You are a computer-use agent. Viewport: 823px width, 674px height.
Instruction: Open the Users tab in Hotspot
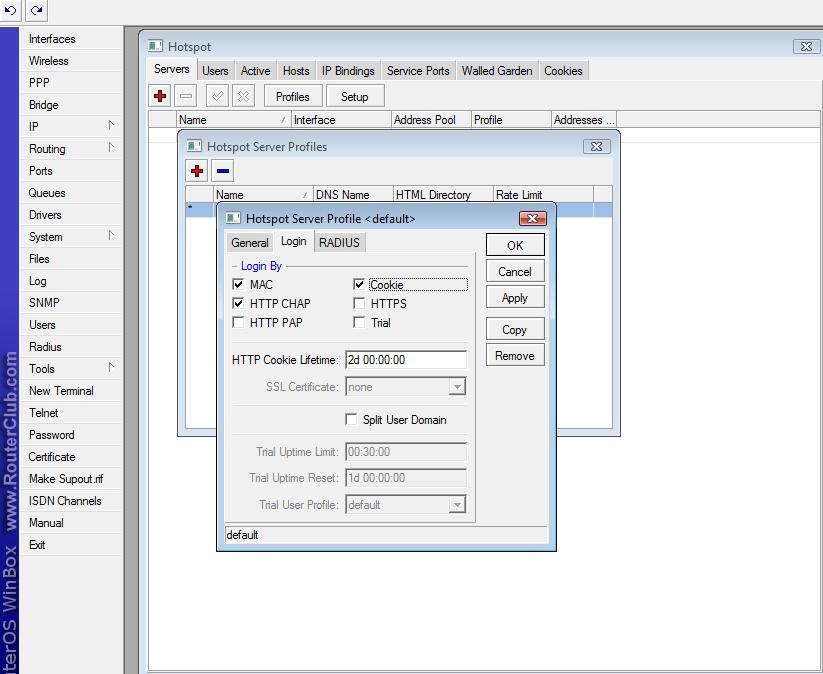(x=215, y=71)
